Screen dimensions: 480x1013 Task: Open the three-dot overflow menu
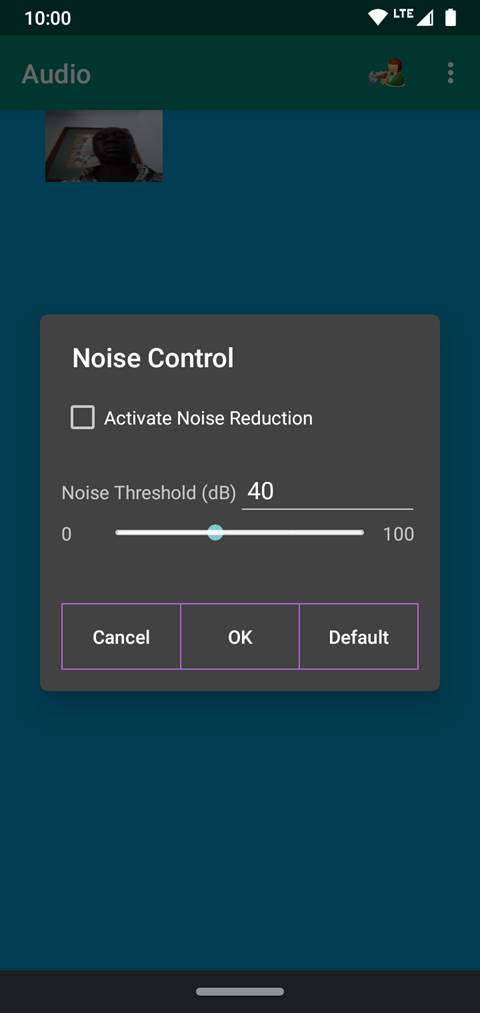pos(450,73)
